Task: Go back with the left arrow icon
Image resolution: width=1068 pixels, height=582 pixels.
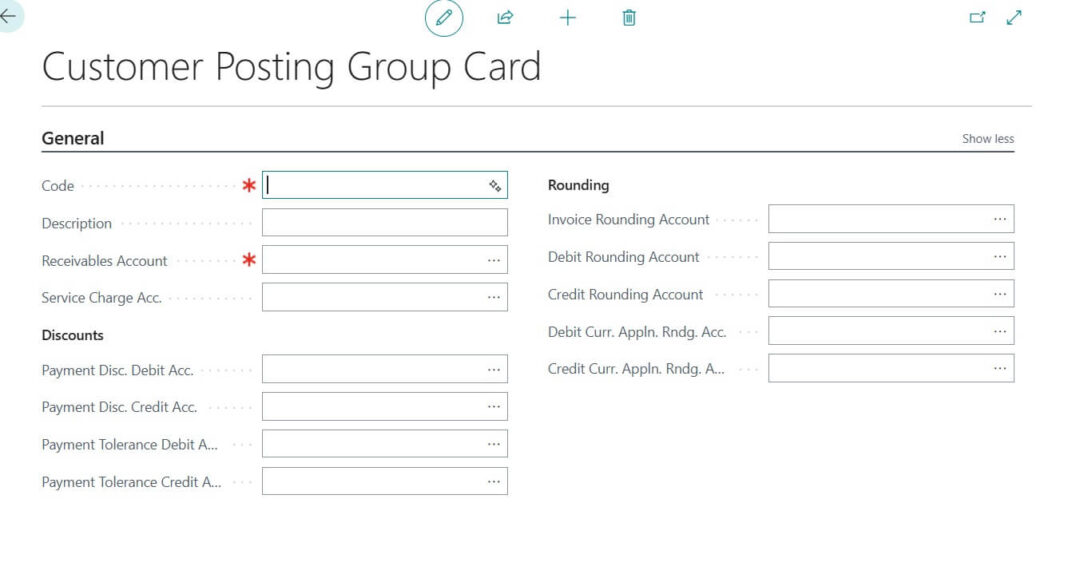Action: coord(8,16)
